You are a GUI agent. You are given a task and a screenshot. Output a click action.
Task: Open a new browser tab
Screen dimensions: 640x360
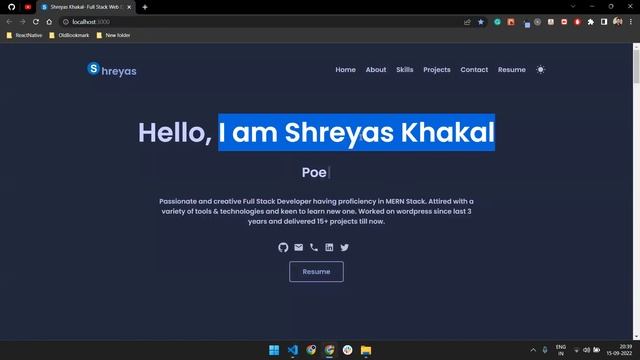(144, 7)
